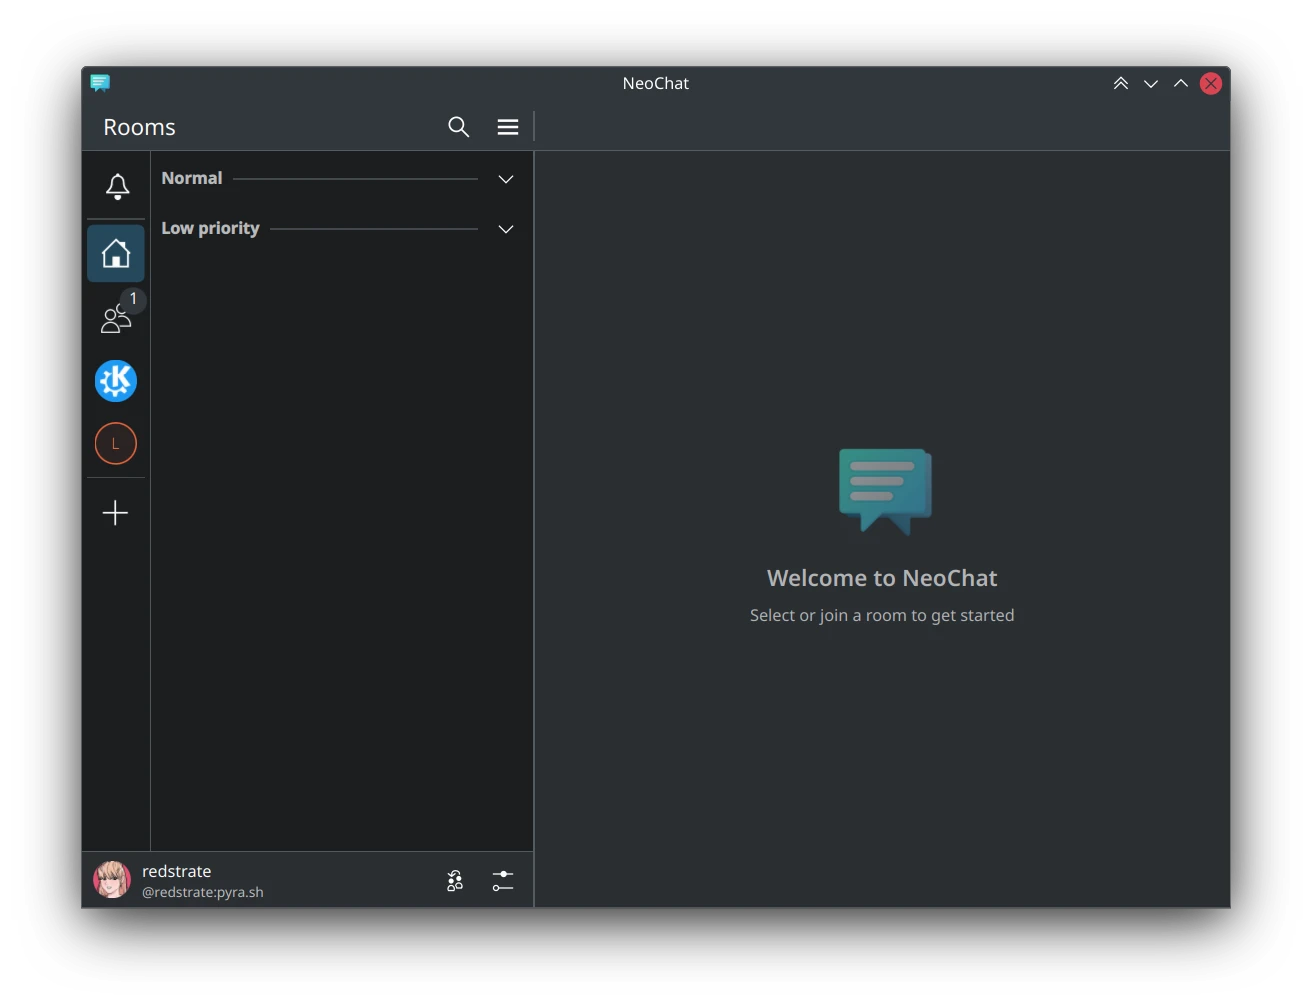Image resolution: width=1314 pixels, height=1006 pixels.
Task: Open the notifications bell in sidebar
Action: coord(117,187)
